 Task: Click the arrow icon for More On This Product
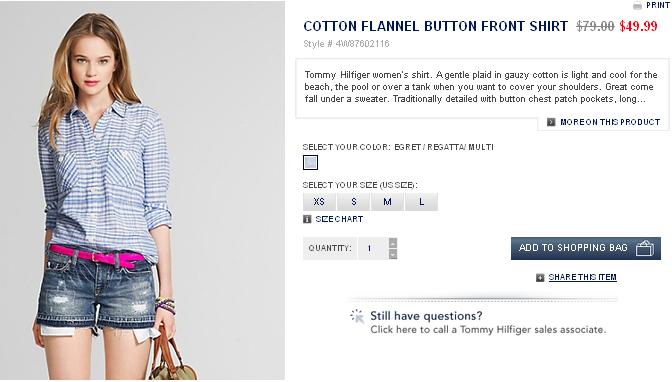click(x=551, y=122)
